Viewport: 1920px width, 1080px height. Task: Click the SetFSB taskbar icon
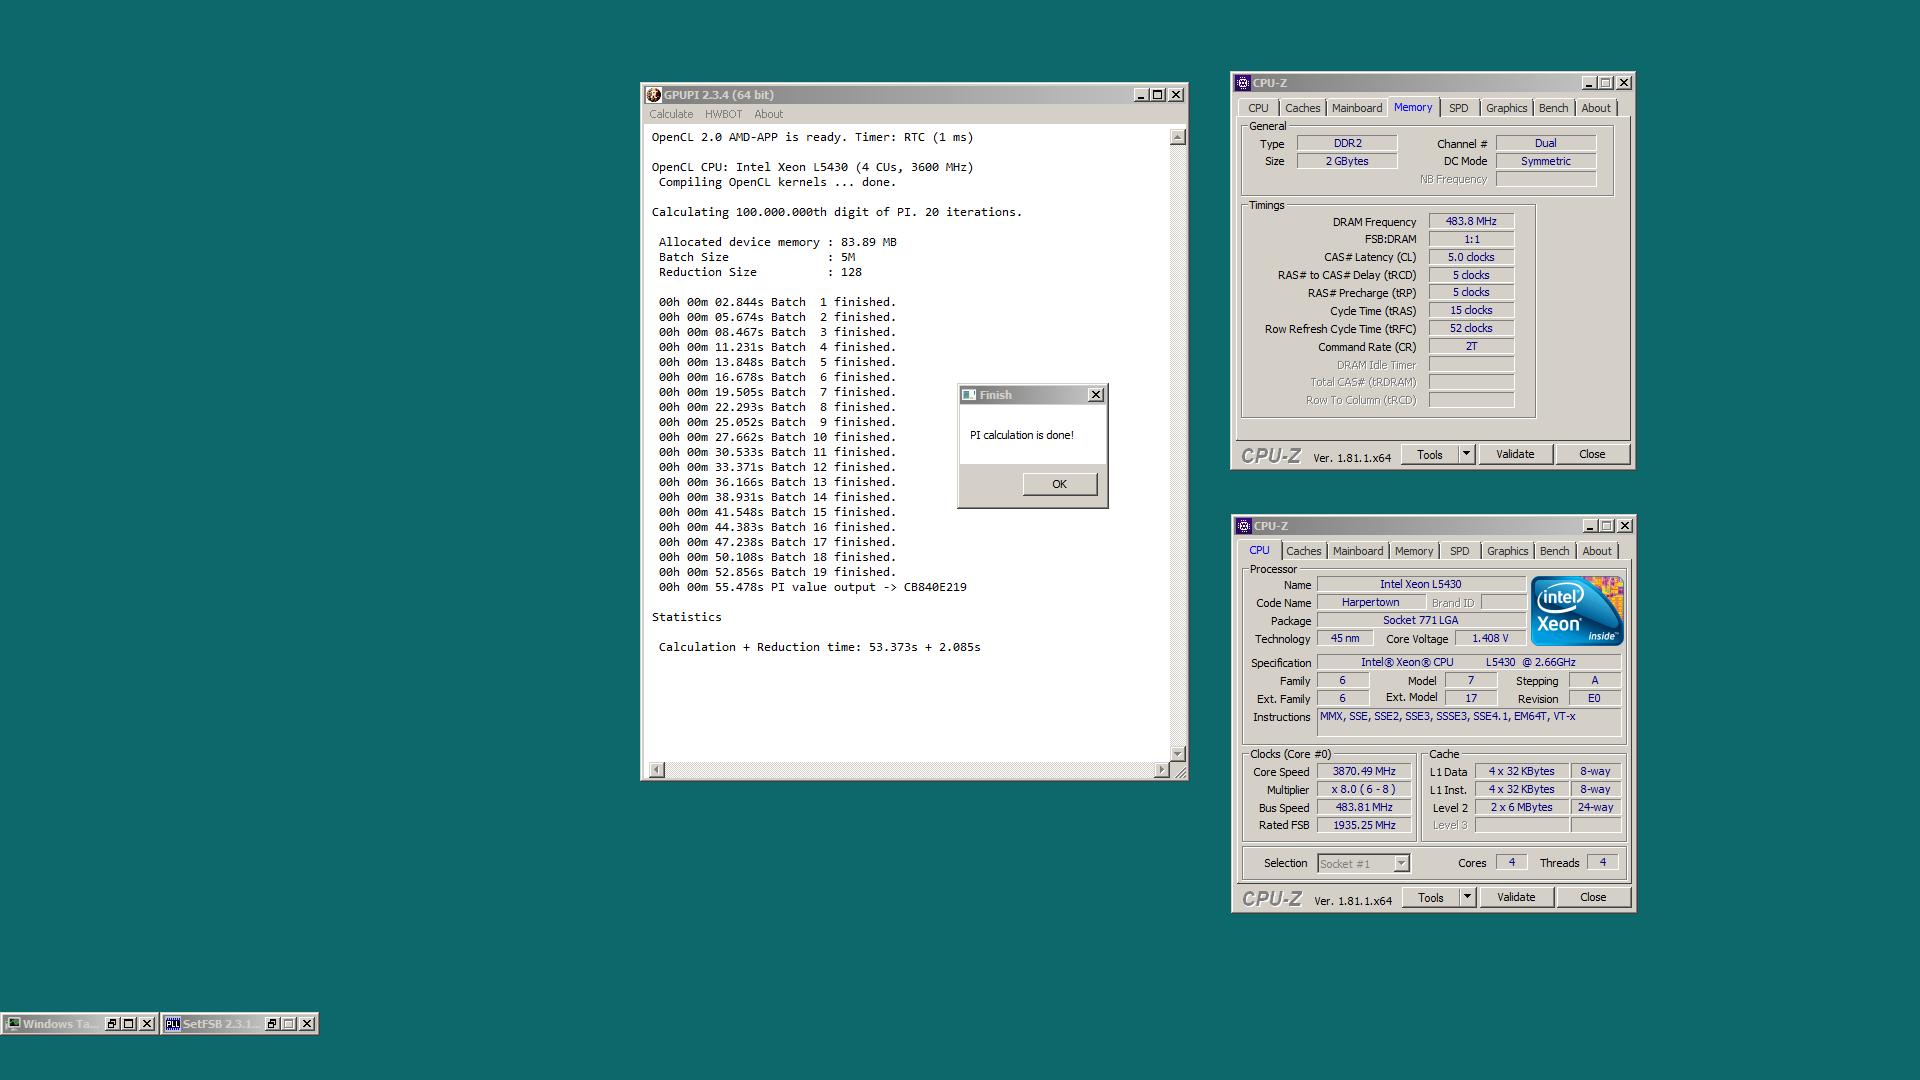173,1024
